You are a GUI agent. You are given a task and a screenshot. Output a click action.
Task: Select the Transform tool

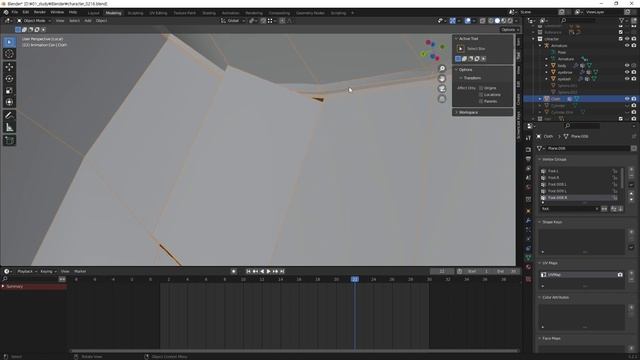(x=9, y=102)
